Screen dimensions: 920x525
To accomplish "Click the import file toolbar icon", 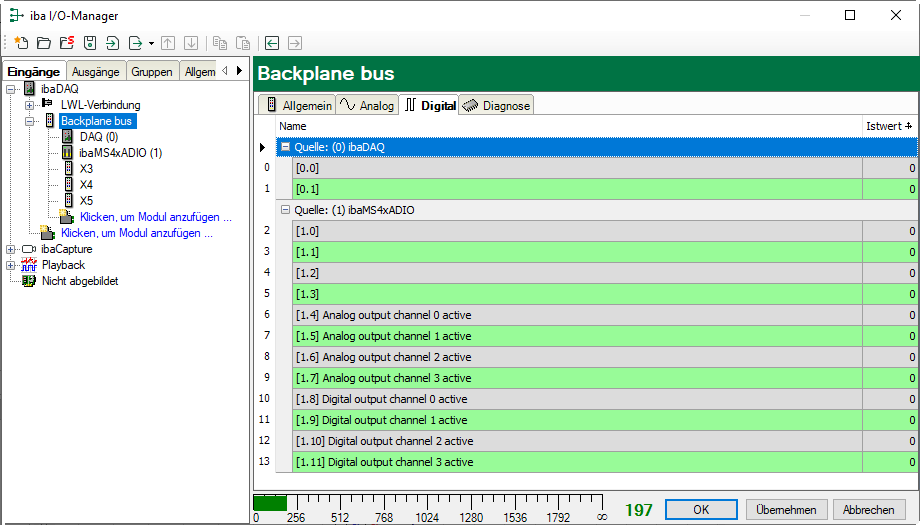I will pos(112,43).
